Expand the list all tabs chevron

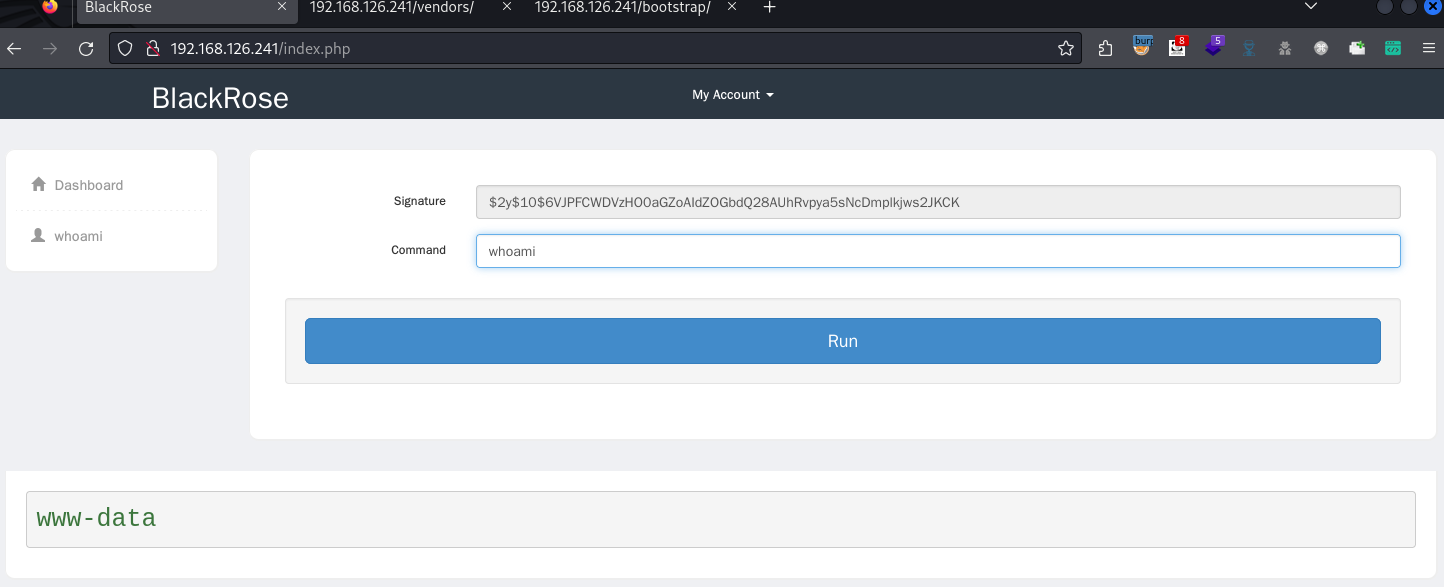[x=1311, y=7]
